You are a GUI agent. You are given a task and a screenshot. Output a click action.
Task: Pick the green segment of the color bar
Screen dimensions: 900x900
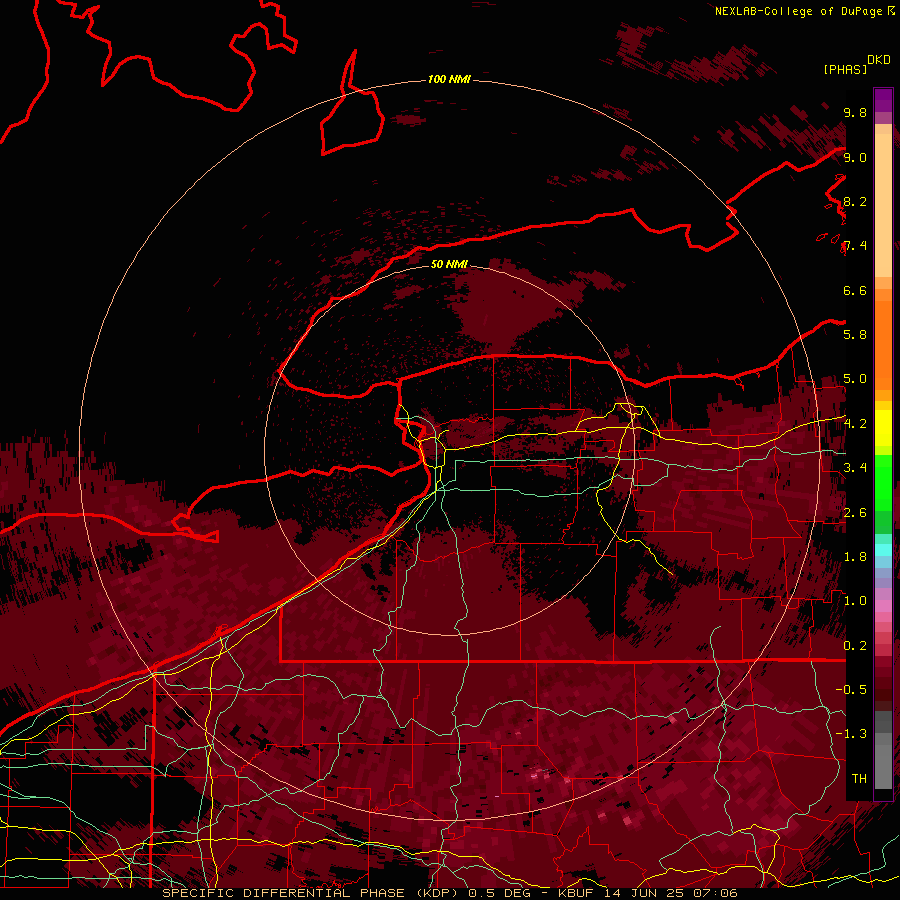[883, 483]
